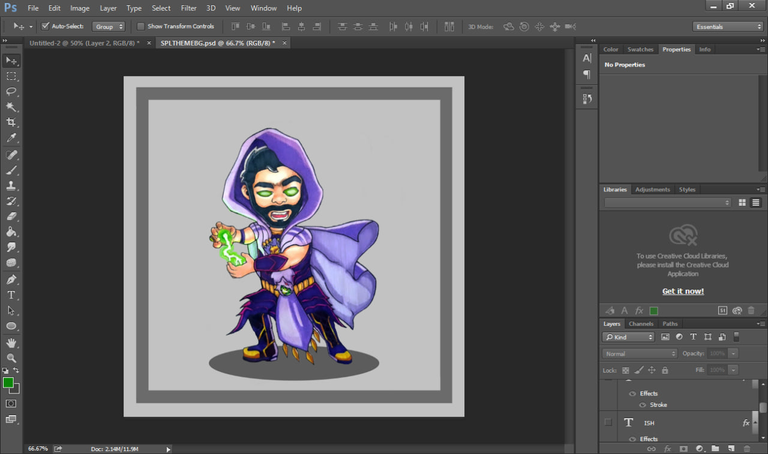The width and height of the screenshot is (768, 454).
Task: Create new fill or adjustment layer
Action: 699,449
